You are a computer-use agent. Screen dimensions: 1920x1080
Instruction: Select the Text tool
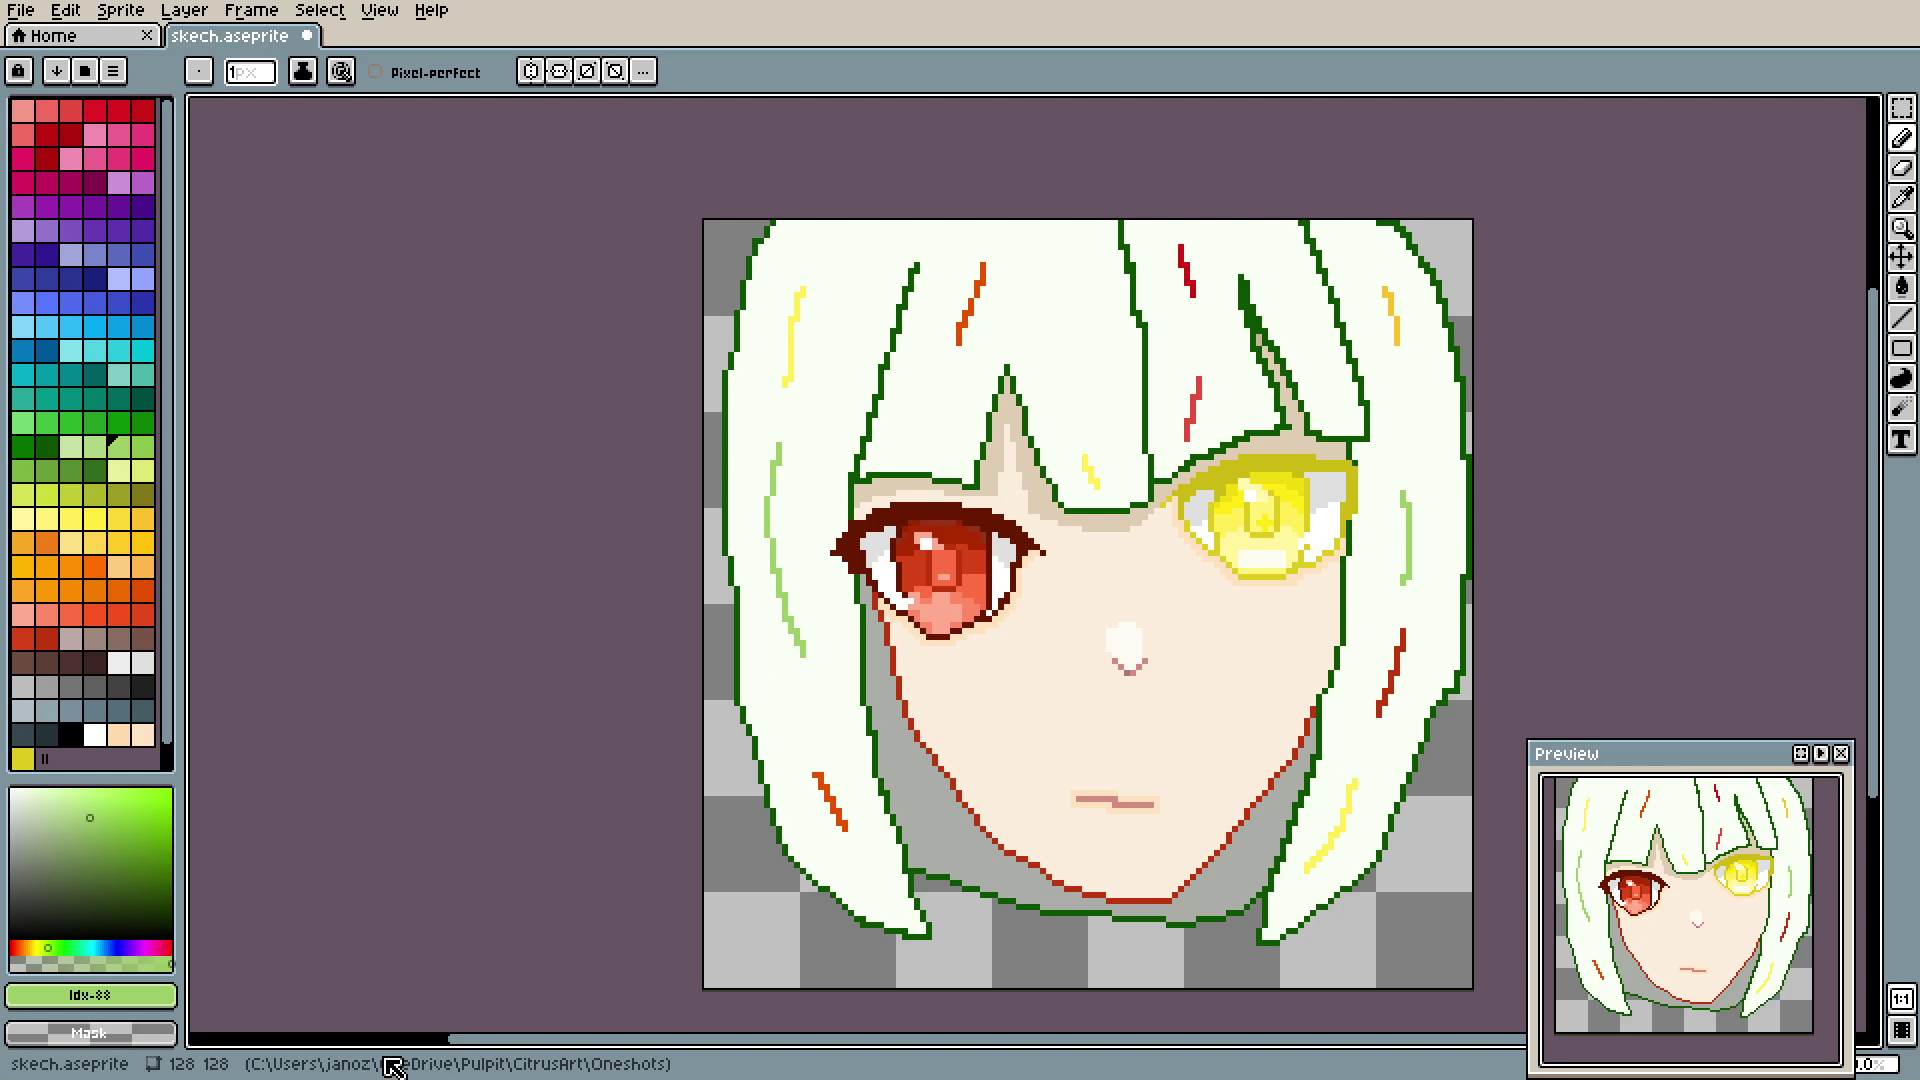pos(1901,439)
